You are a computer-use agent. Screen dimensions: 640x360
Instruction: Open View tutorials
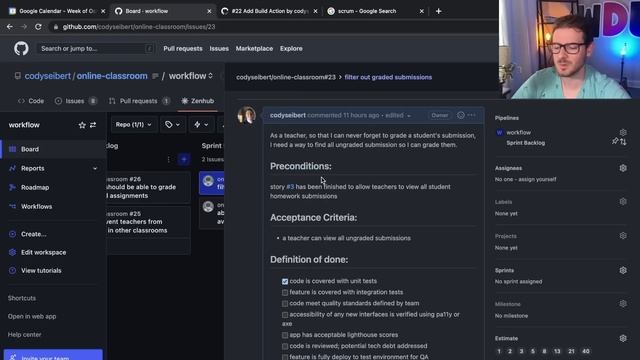[41, 271]
